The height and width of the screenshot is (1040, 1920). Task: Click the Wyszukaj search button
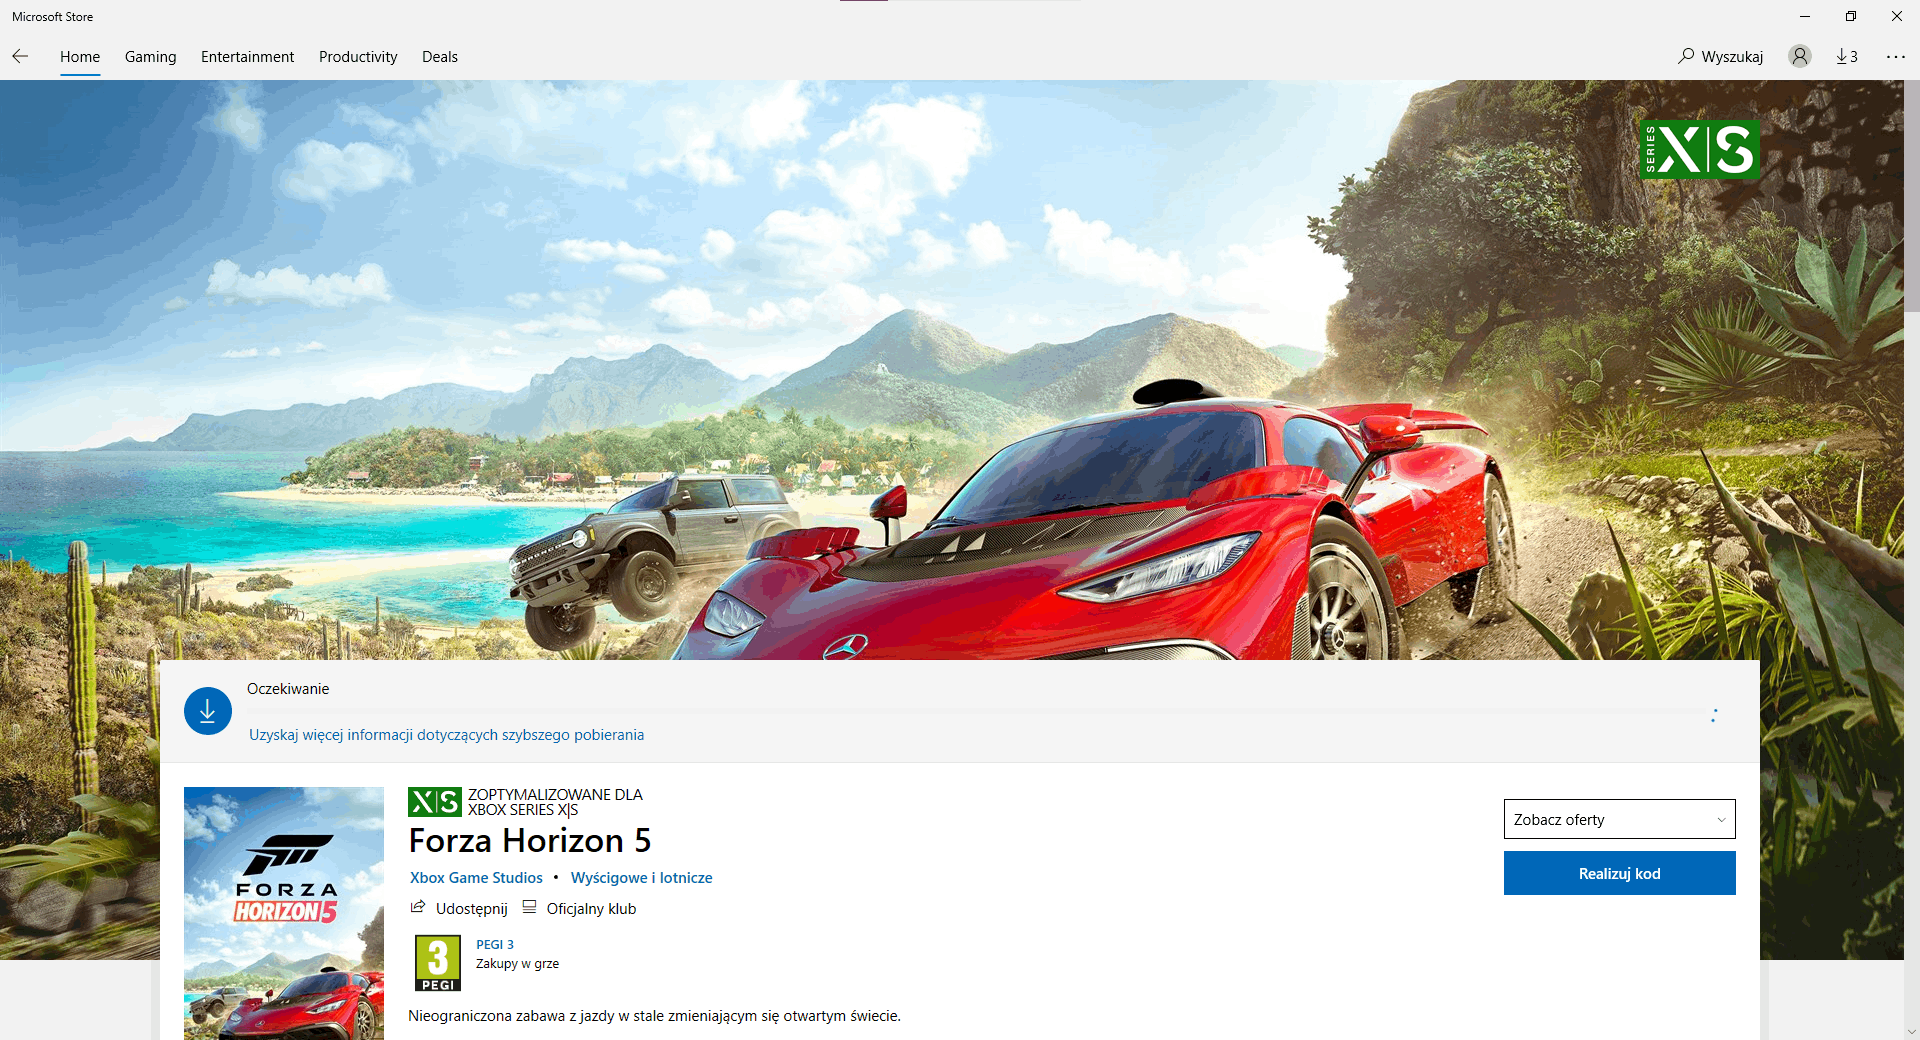[1721, 56]
